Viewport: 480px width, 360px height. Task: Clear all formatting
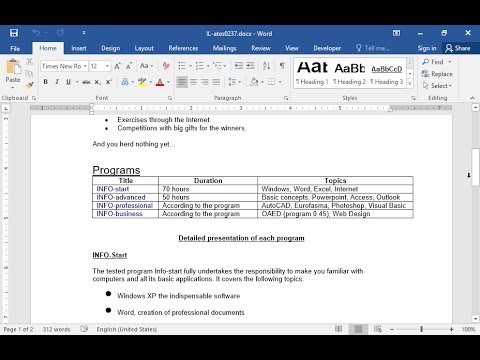(x=166, y=66)
